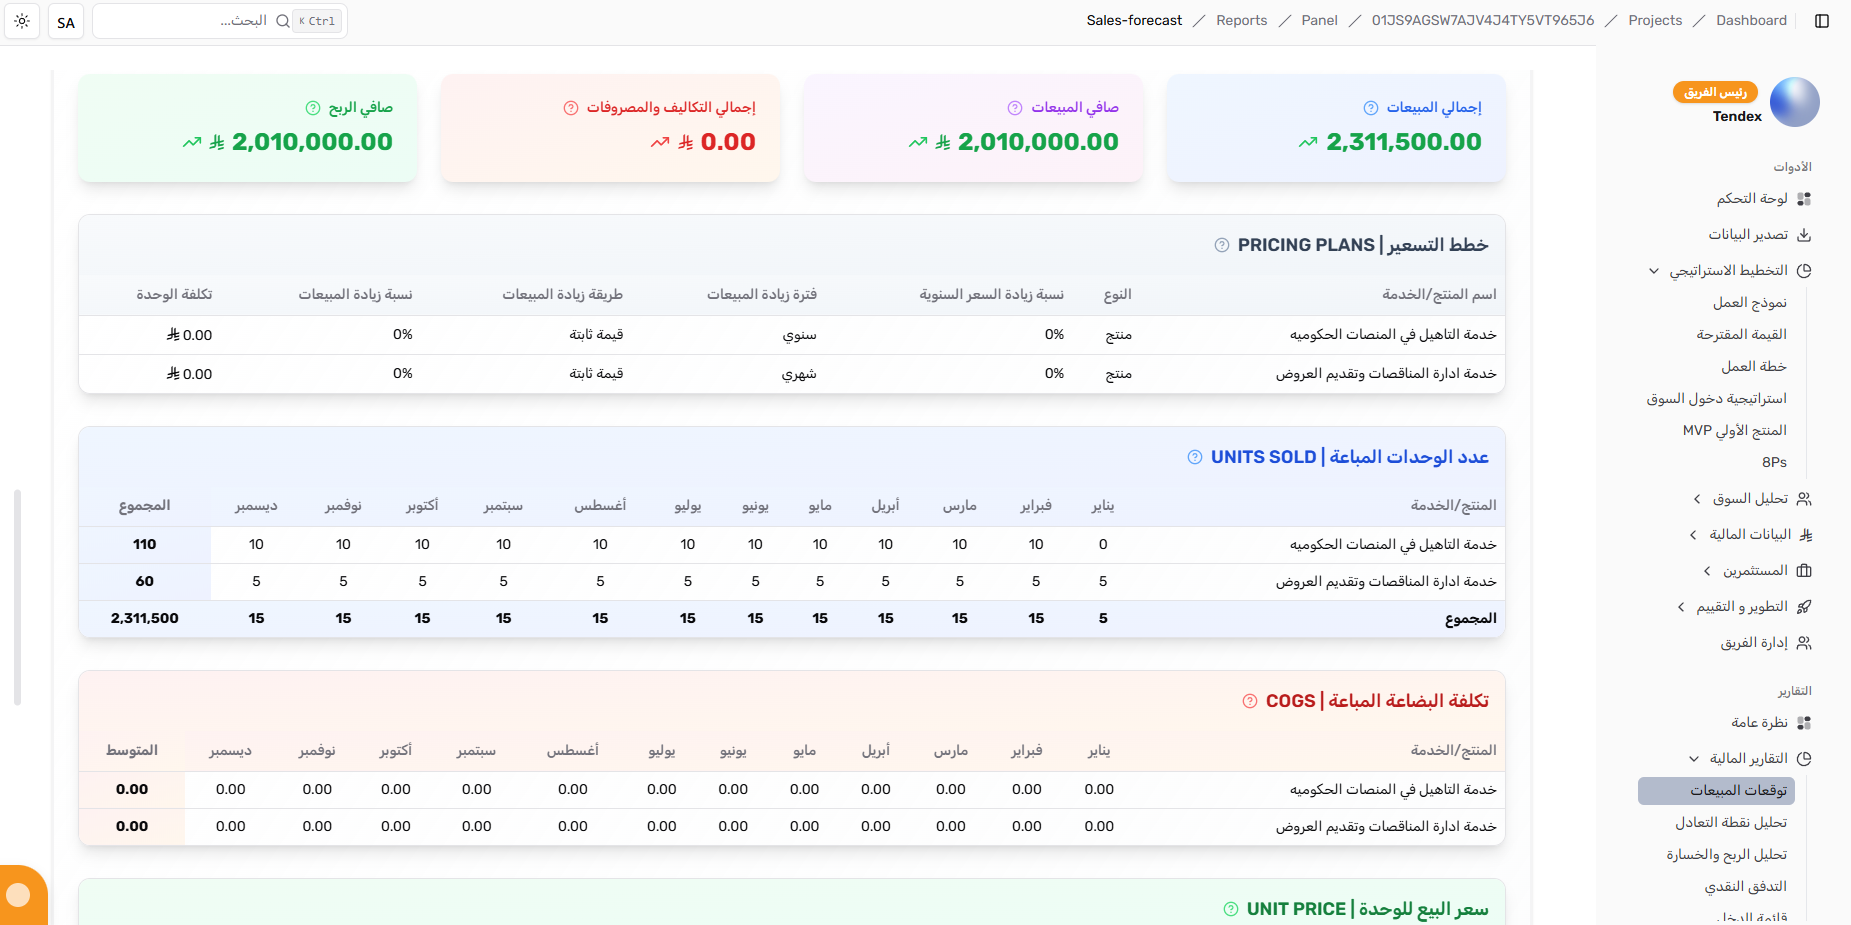Click نسبة زيادة السعر السنوية column header
1851x925 pixels.
(991, 294)
